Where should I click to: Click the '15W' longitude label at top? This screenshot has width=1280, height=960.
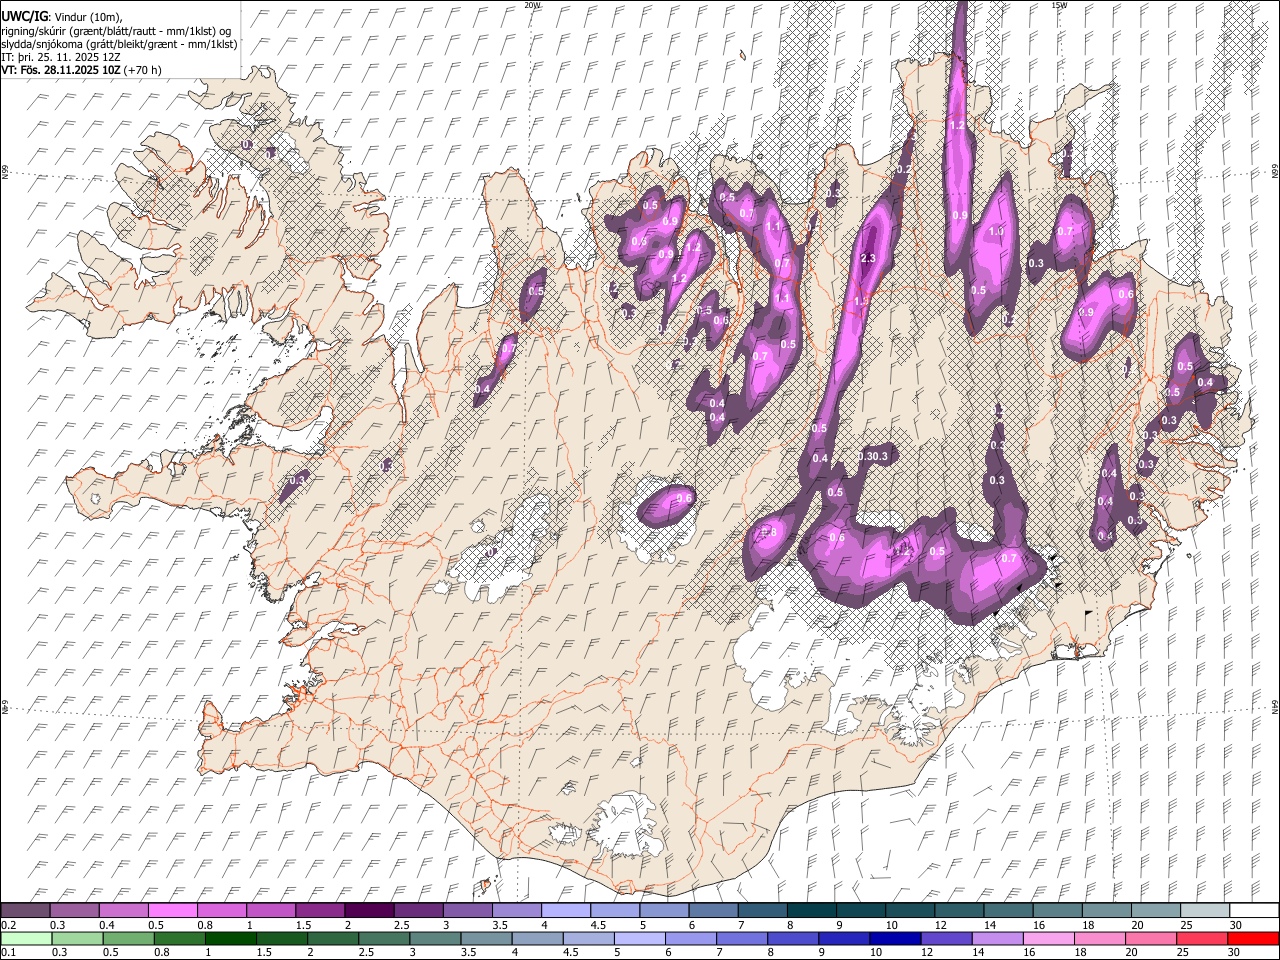pyautogui.click(x=1059, y=5)
